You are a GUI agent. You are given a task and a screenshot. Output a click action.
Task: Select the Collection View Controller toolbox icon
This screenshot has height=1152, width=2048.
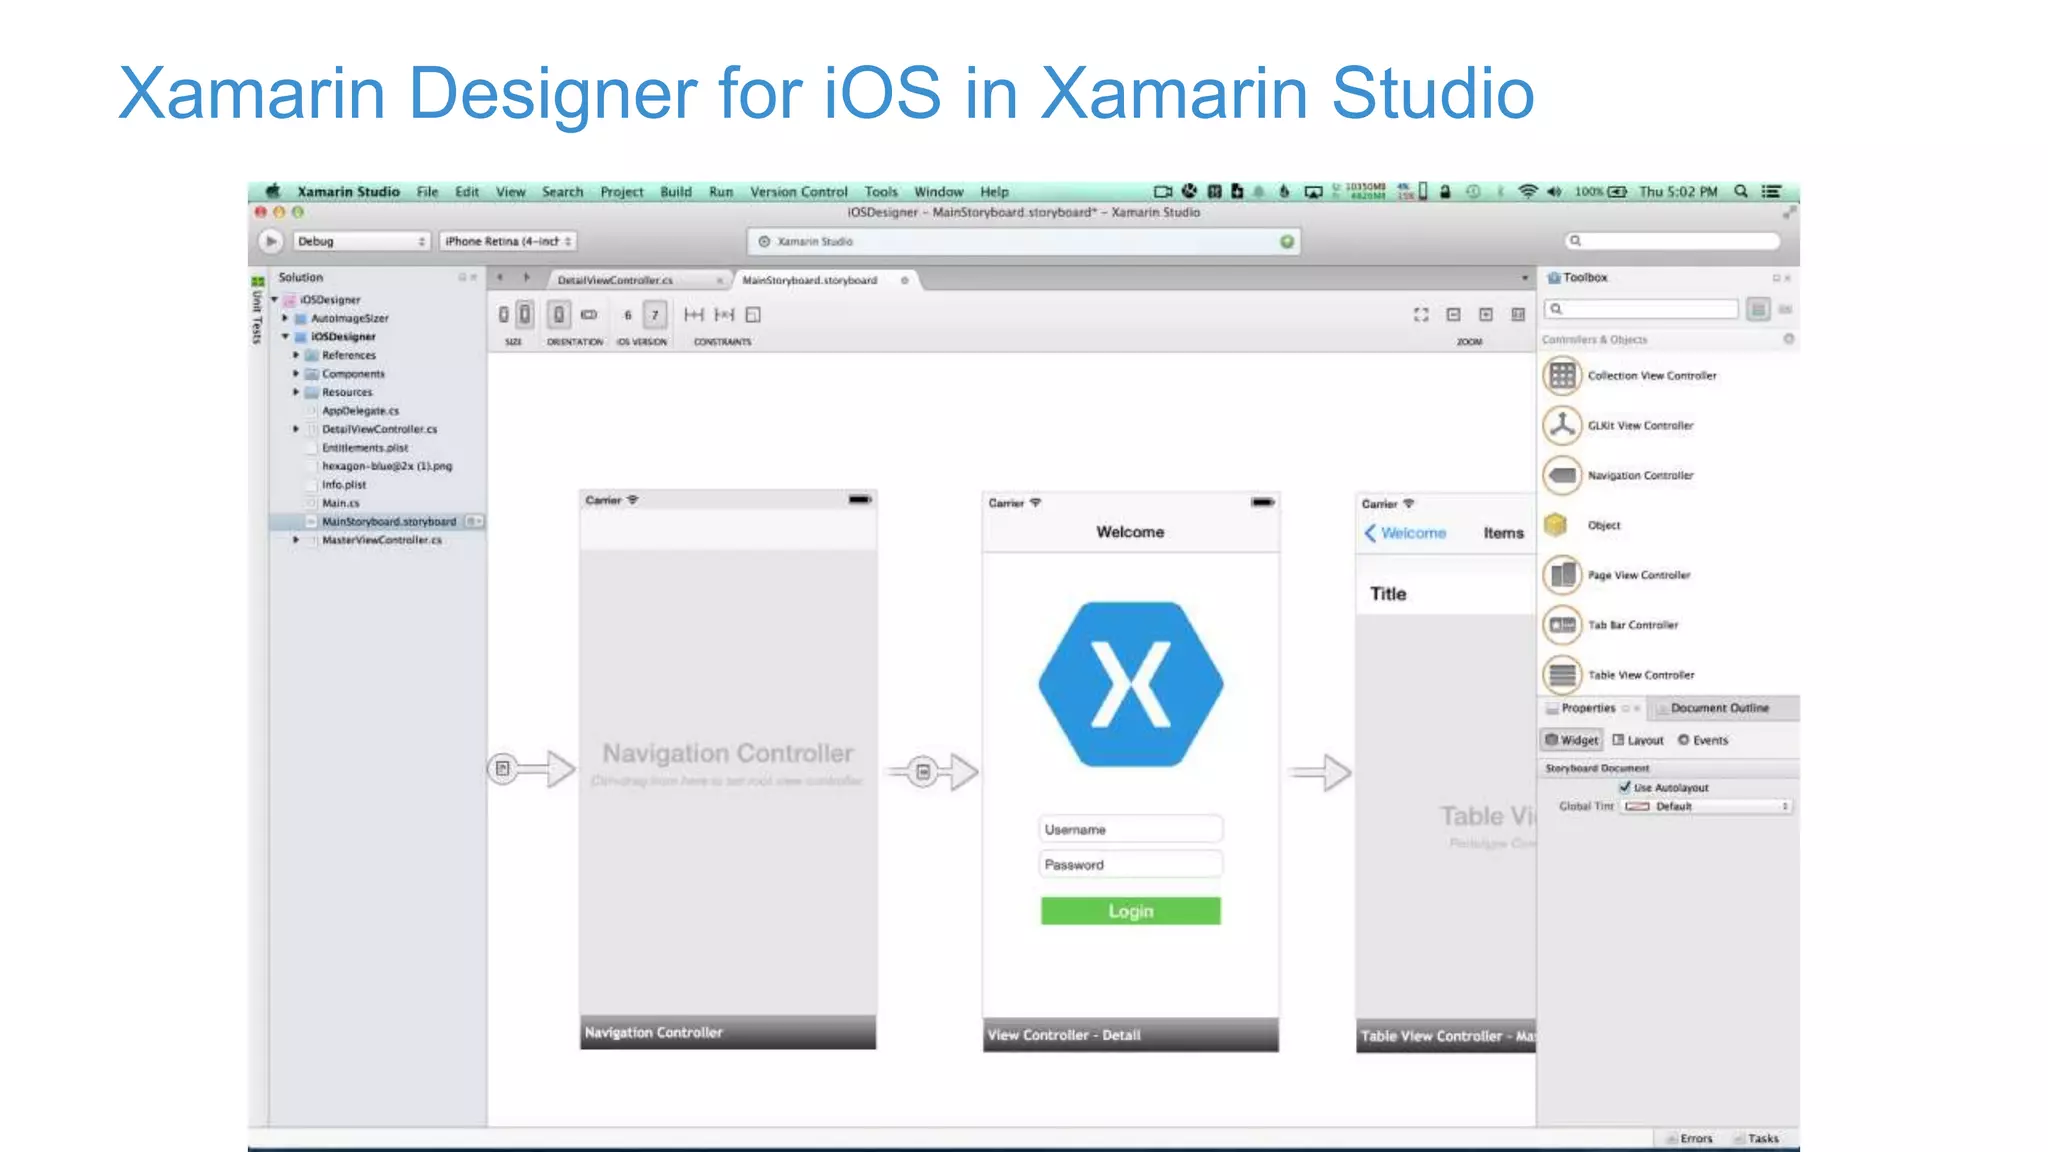tap(1562, 375)
